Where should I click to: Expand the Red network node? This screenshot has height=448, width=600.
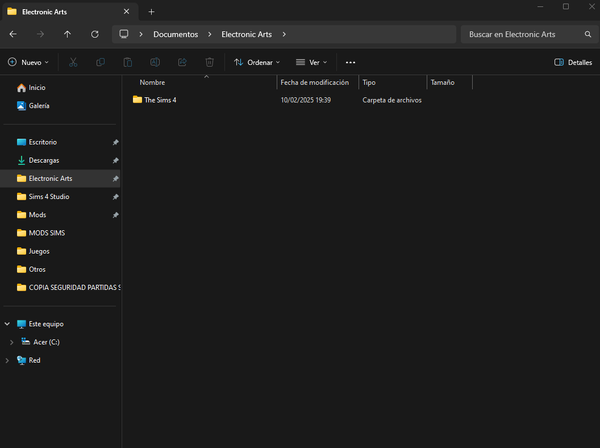(x=7, y=360)
